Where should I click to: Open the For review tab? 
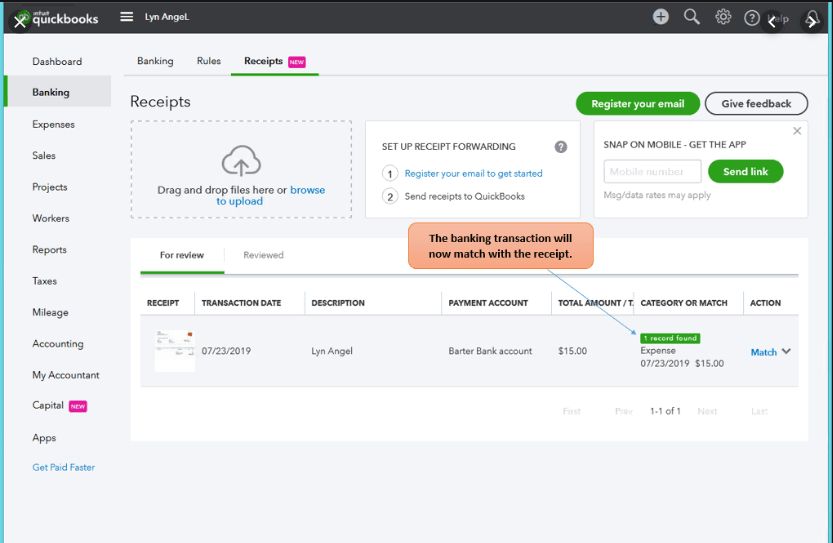click(x=182, y=255)
